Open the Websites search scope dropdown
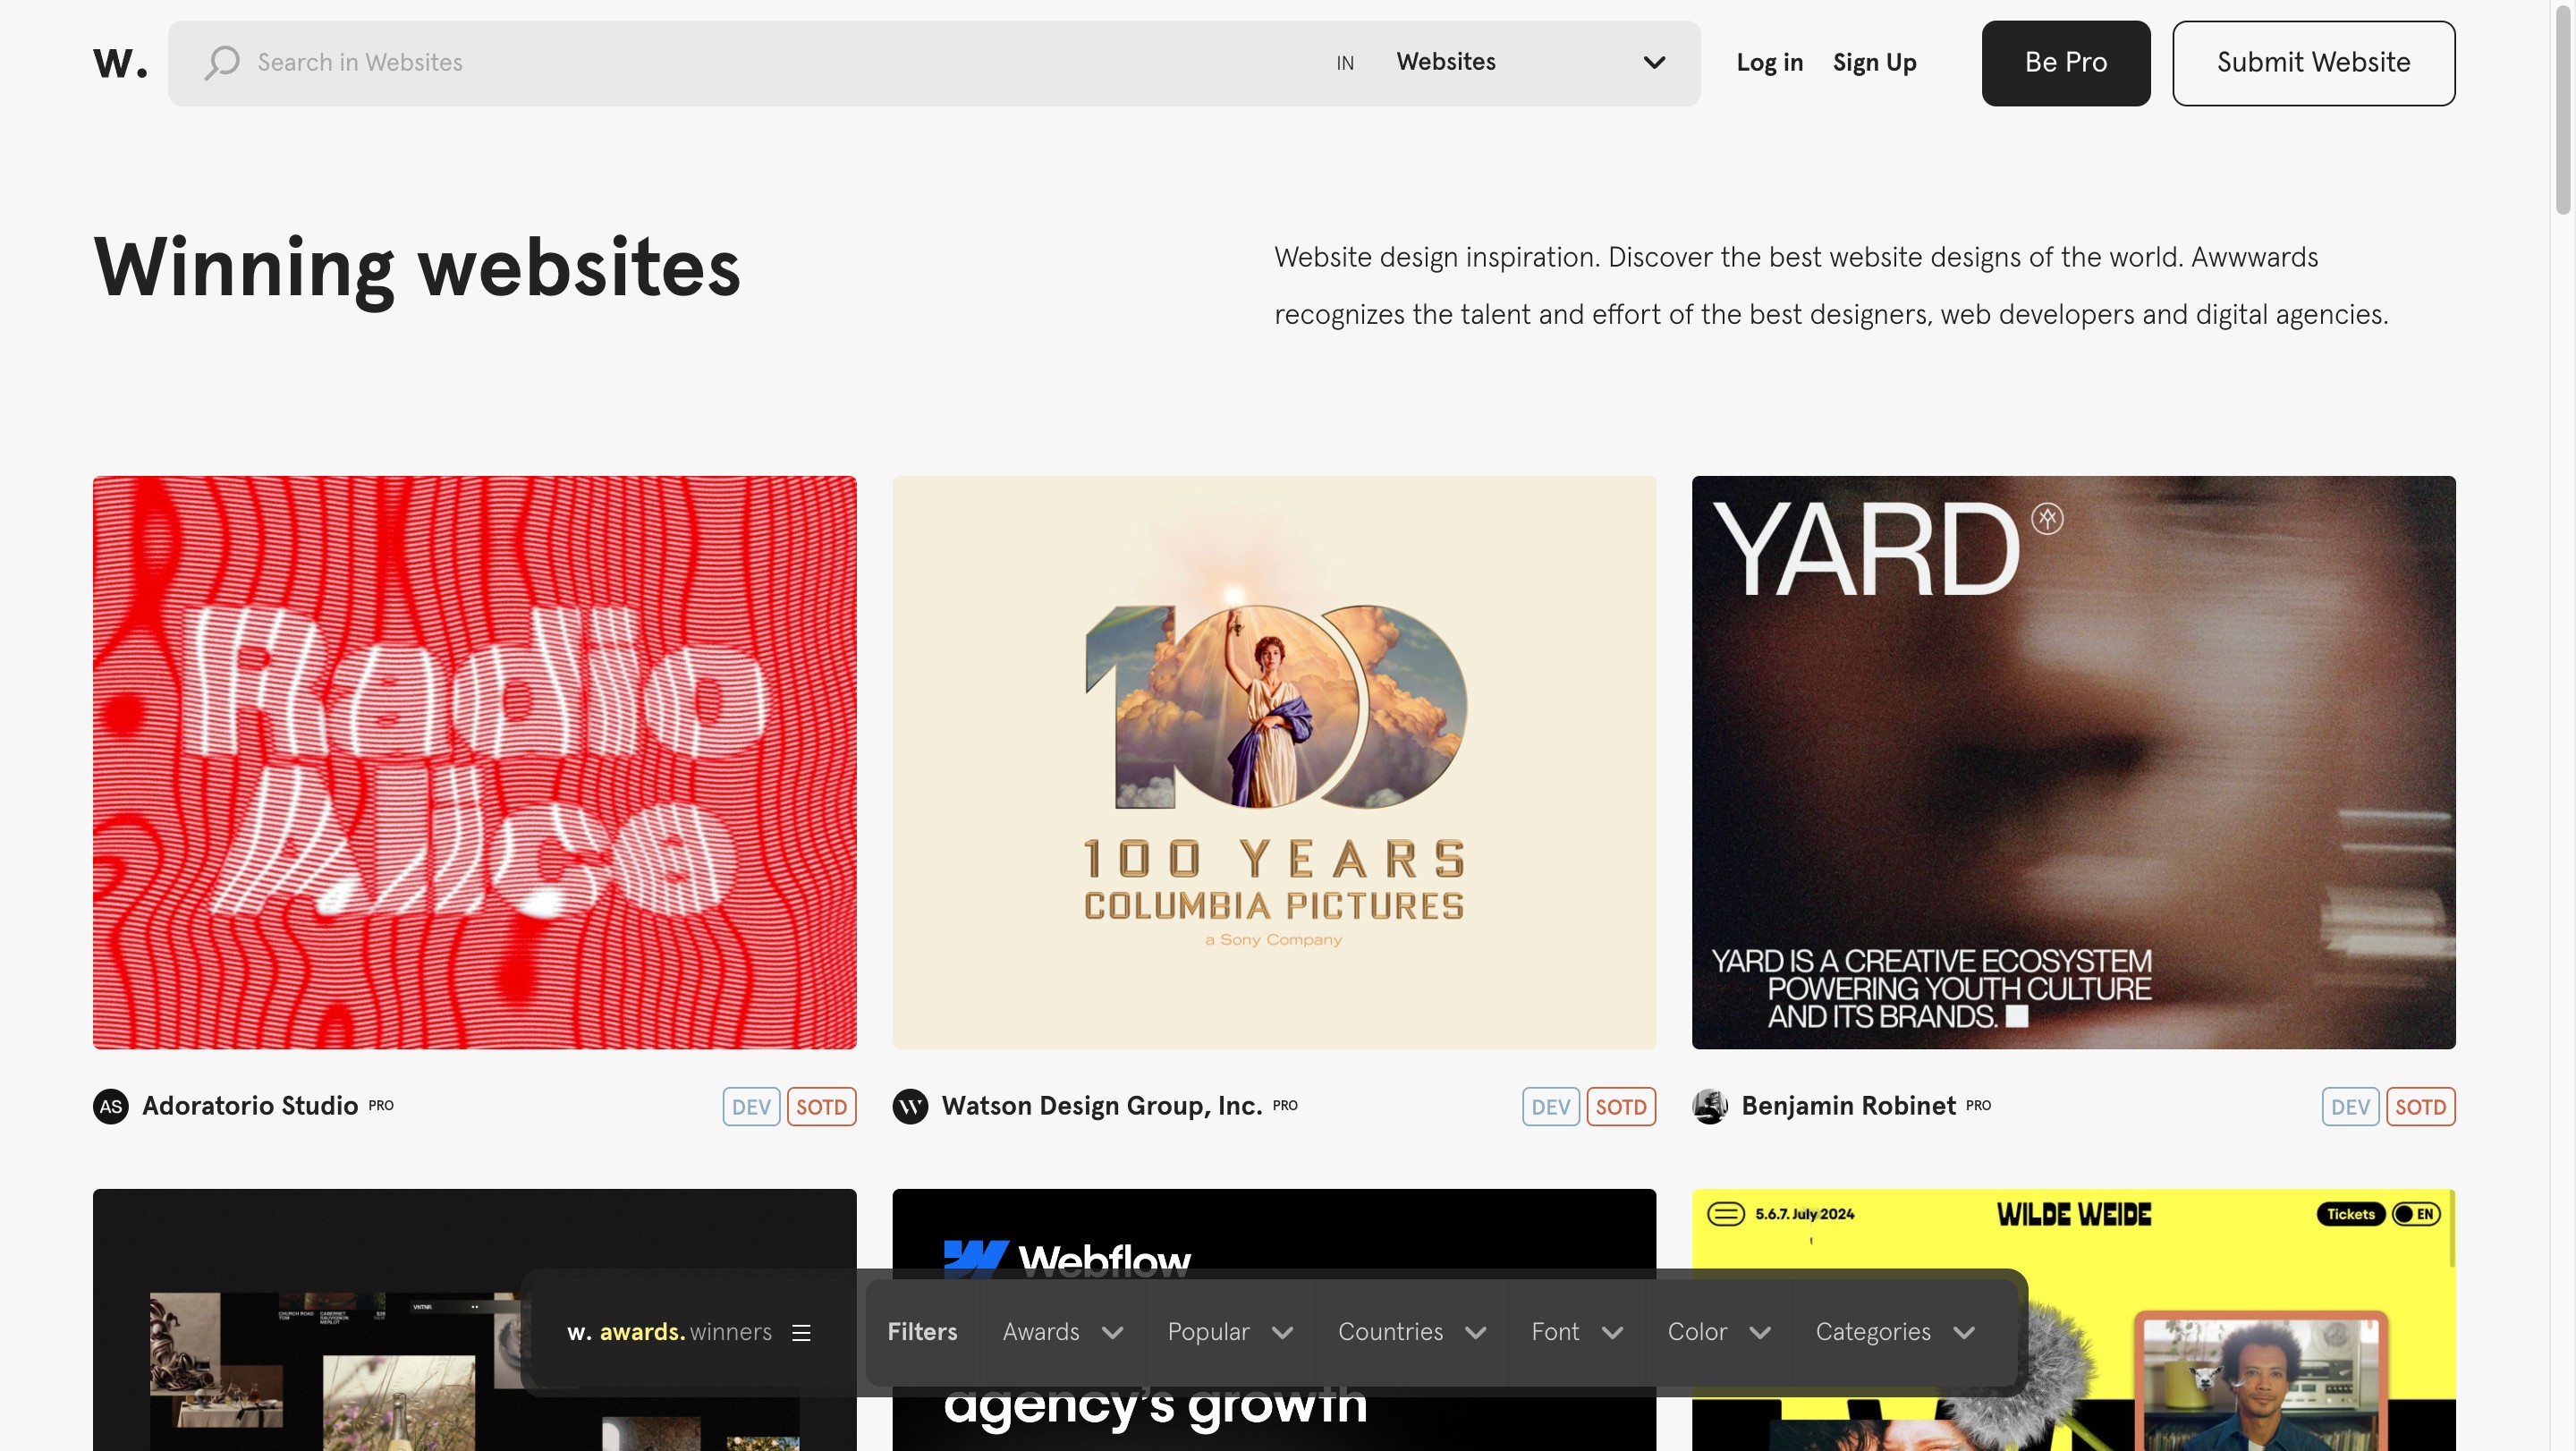This screenshot has width=2576, height=1451. point(1530,63)
